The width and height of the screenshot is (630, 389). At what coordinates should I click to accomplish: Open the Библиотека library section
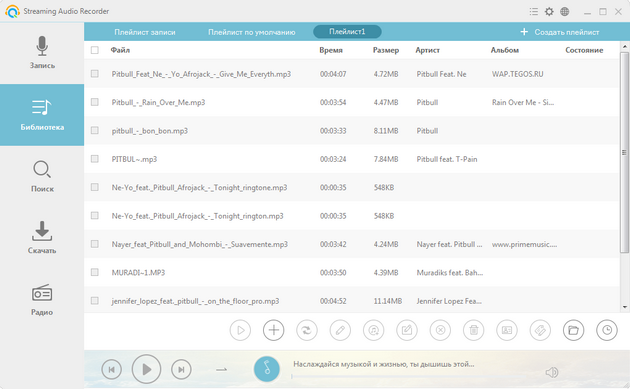[x=42, y=115]
